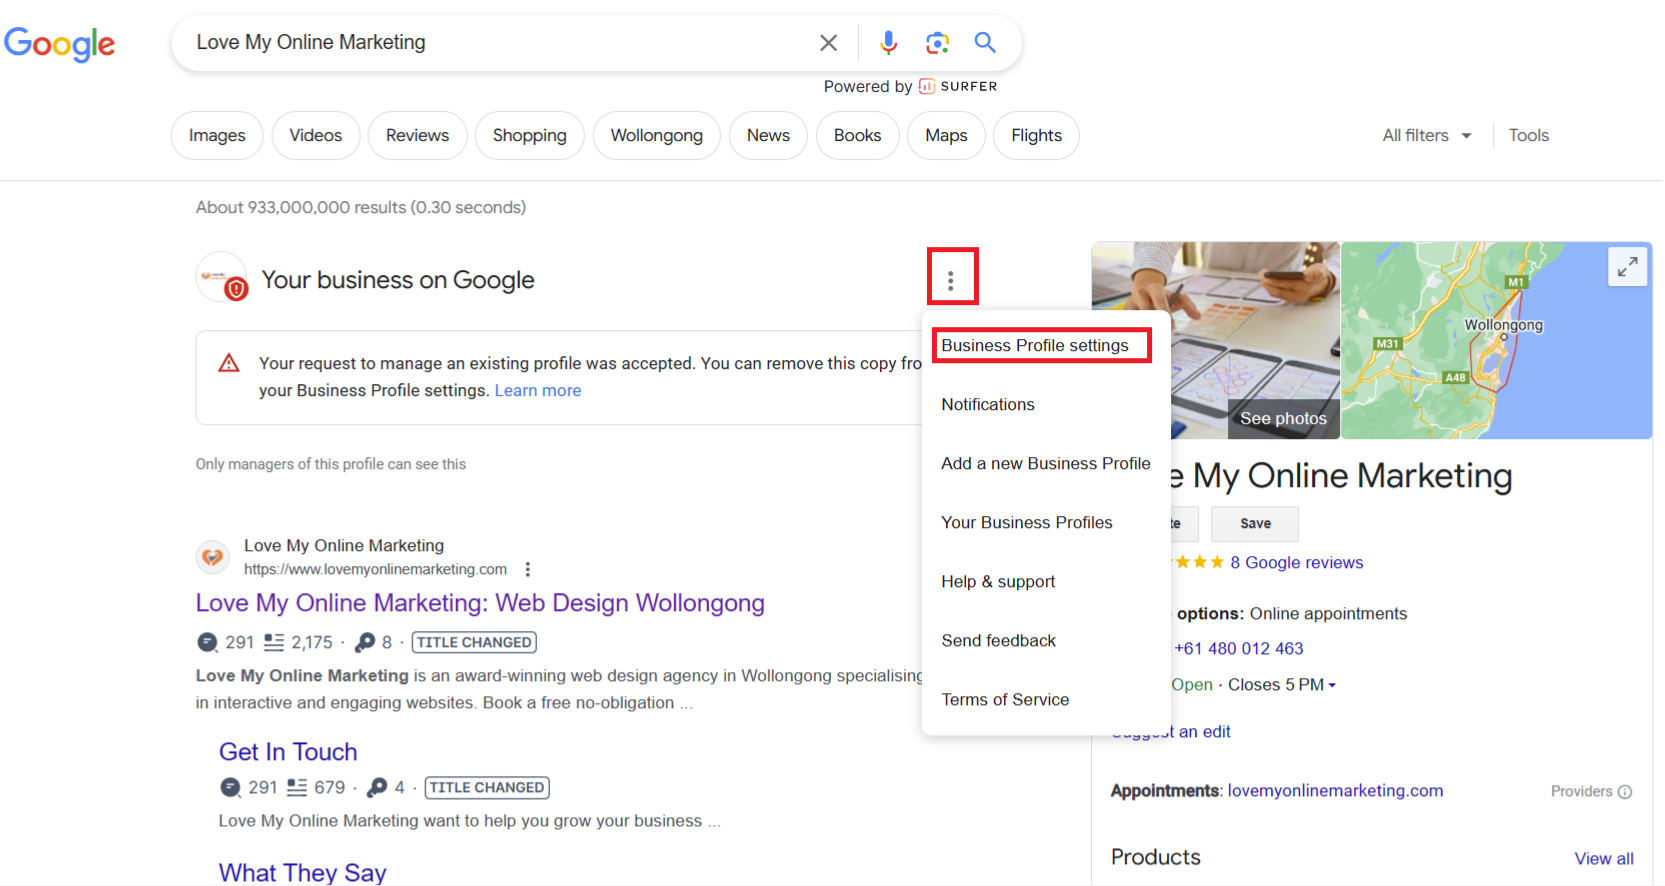Open Google Lens image search

(937, 42)
